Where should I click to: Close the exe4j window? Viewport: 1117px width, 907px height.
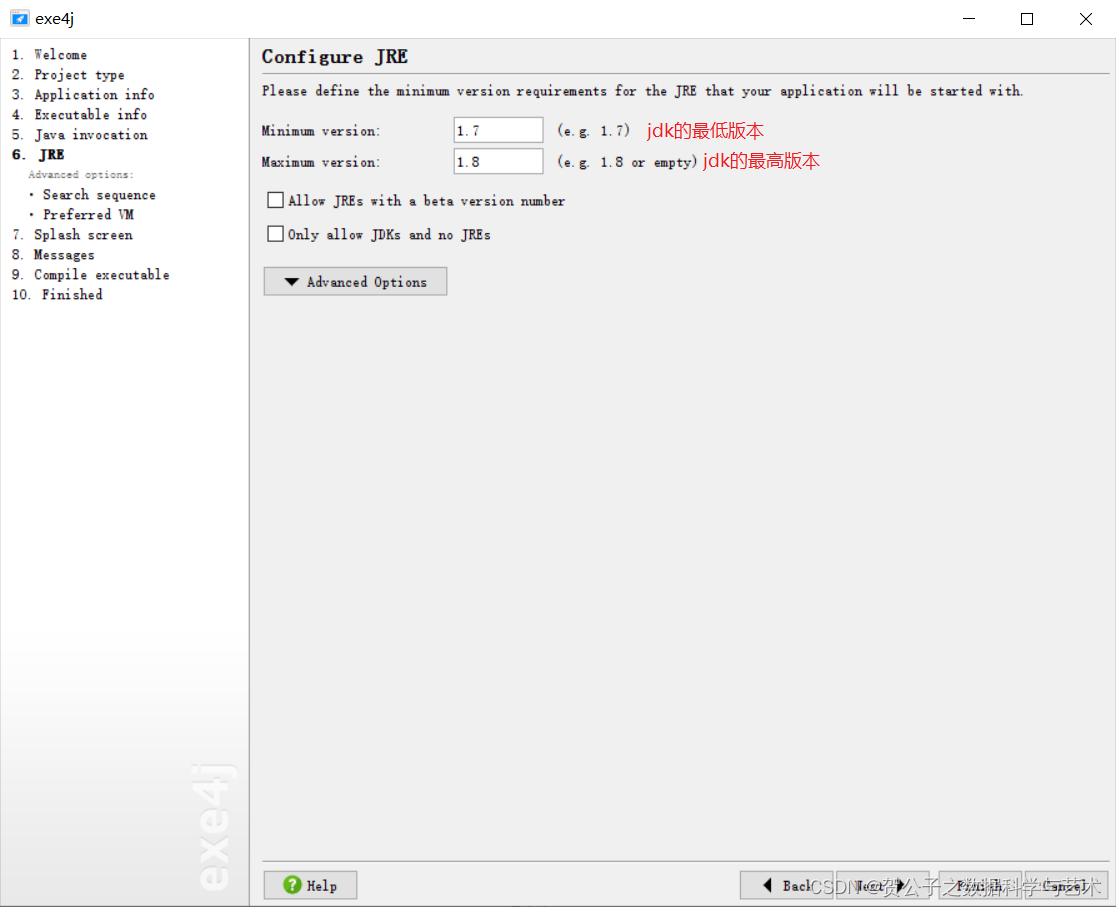pyautogui.click(x=1086, y=19)
